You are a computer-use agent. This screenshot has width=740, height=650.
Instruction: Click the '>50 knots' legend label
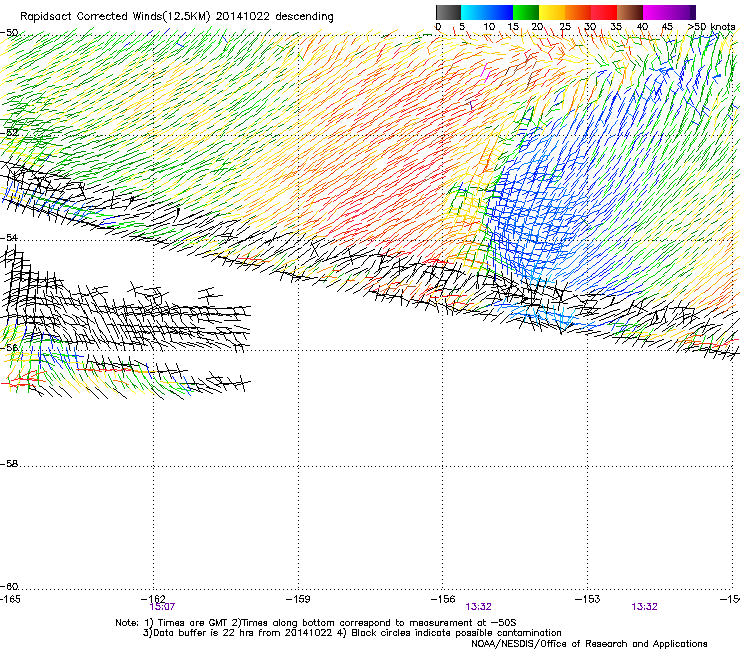coord(711,27)
